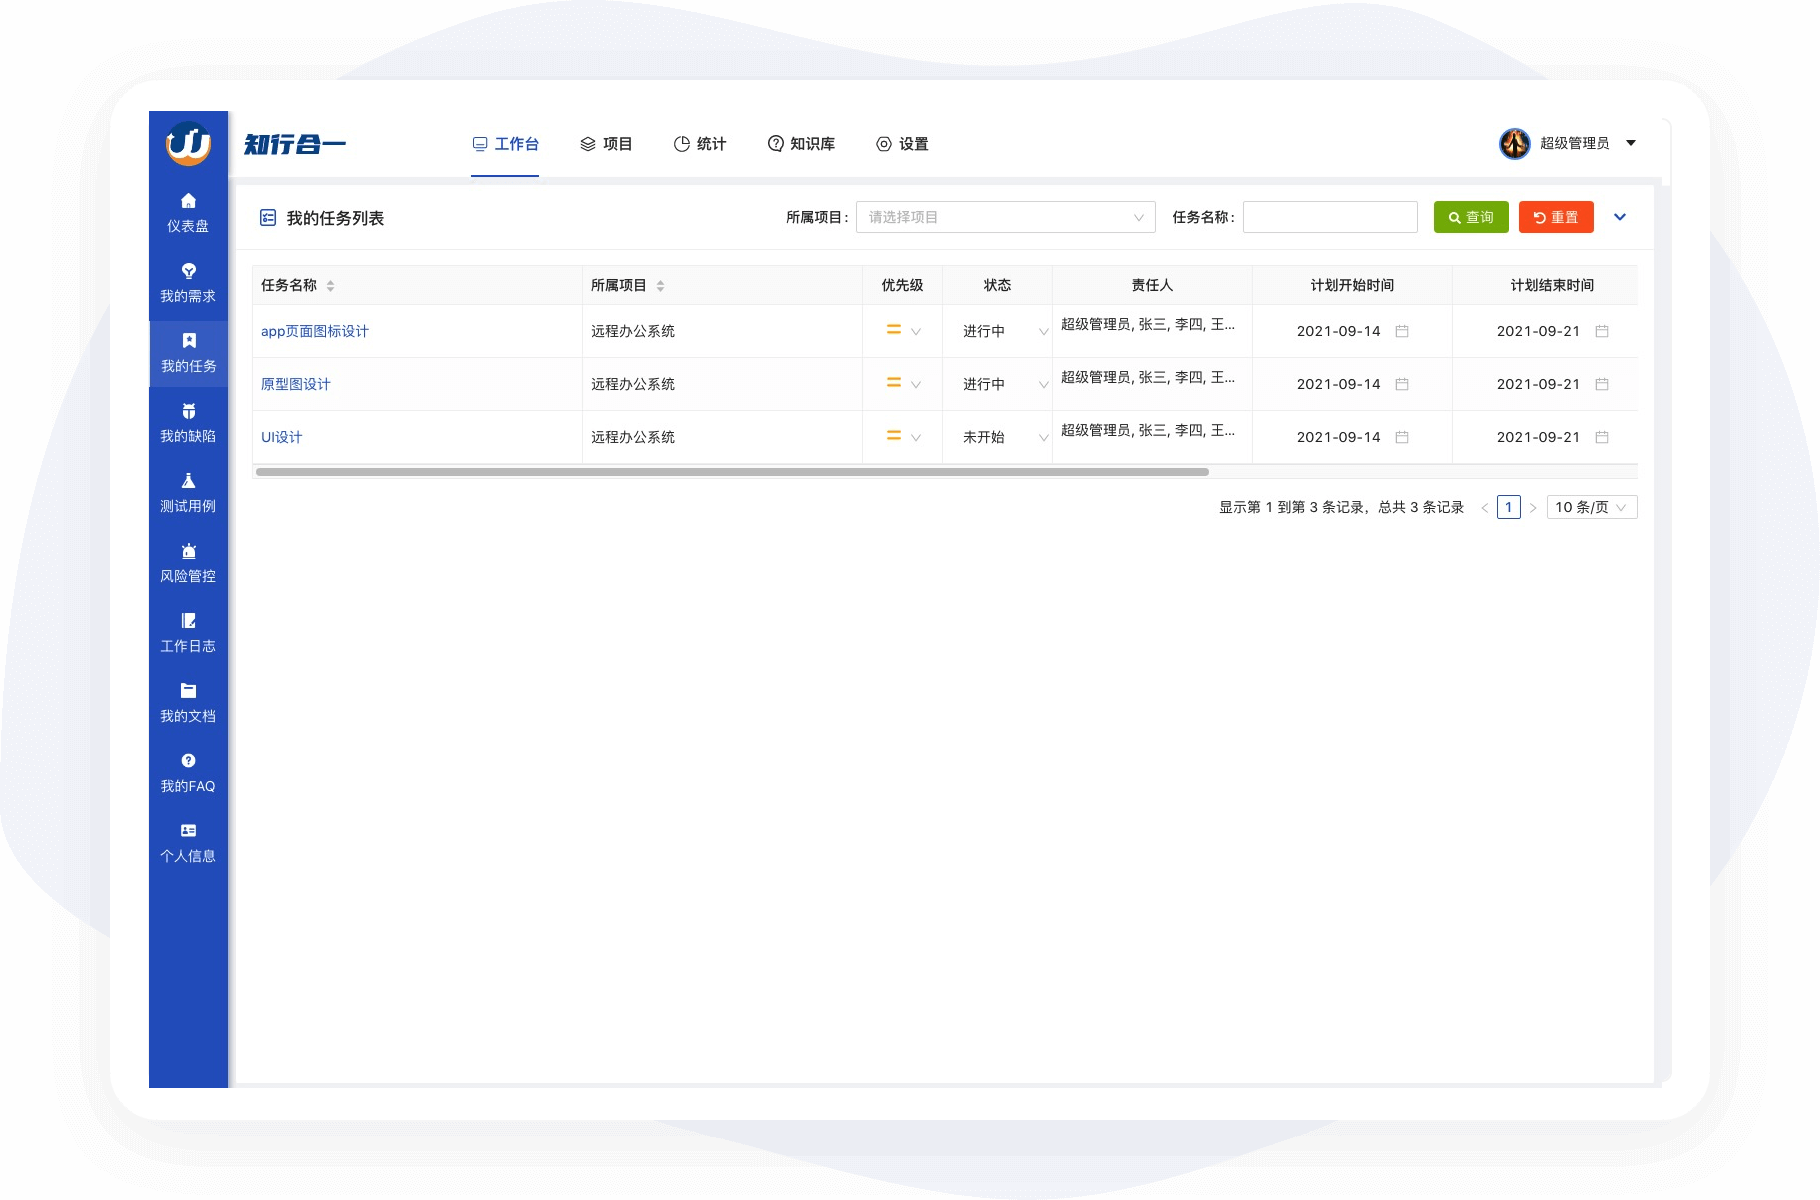Viewport: 1820px width, 1200px height.
Task: Click calendar icon for app页面图标设计 start date
Action: point(1402,331)
